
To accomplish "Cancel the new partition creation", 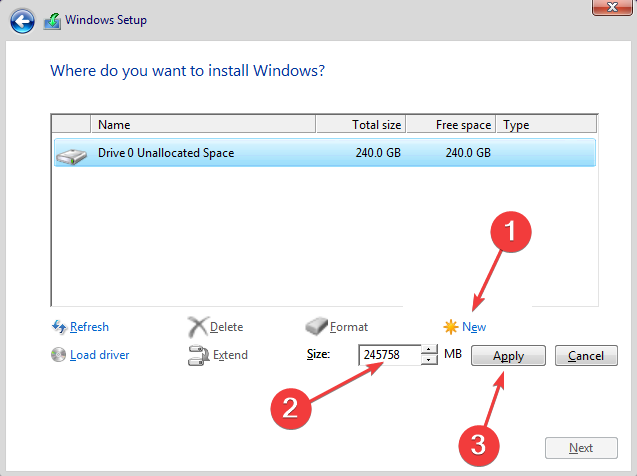I will point(586,356).
